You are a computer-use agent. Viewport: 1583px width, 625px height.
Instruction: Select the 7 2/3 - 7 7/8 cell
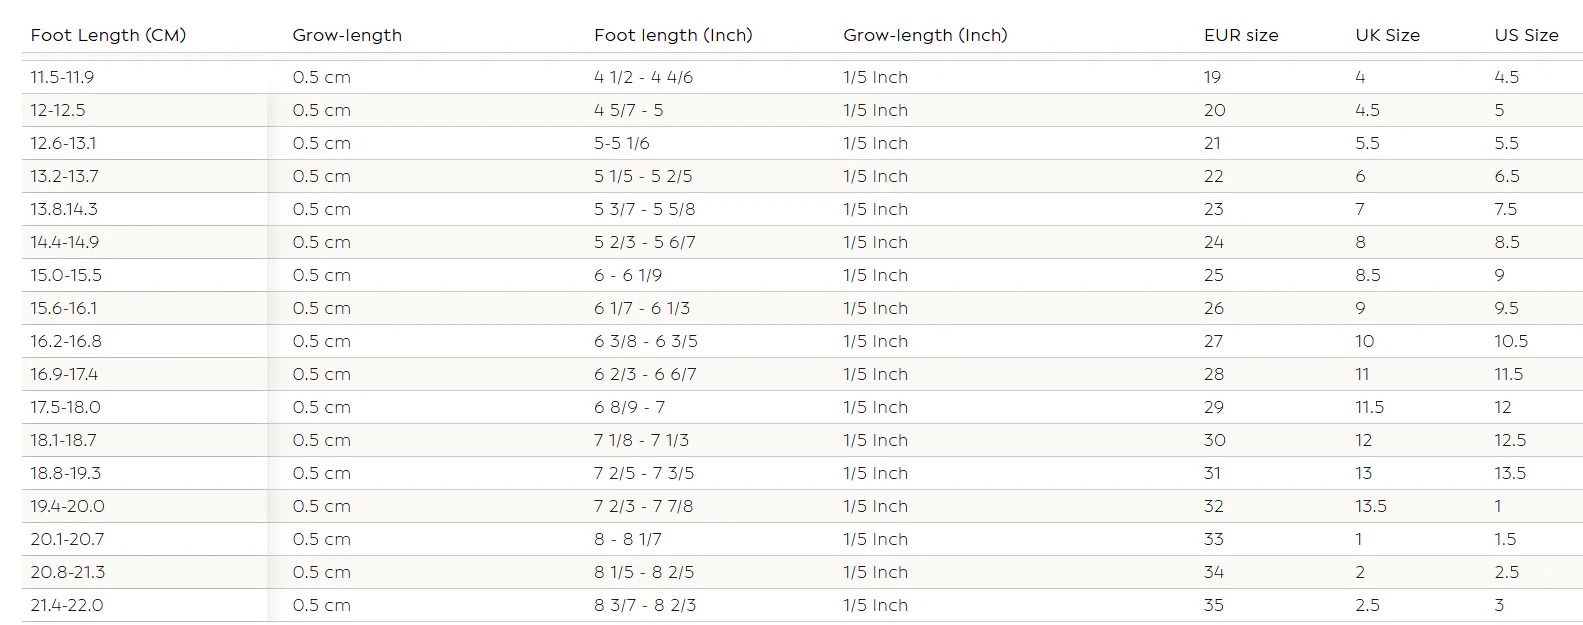pyautogui.click(x=643, y=506)
